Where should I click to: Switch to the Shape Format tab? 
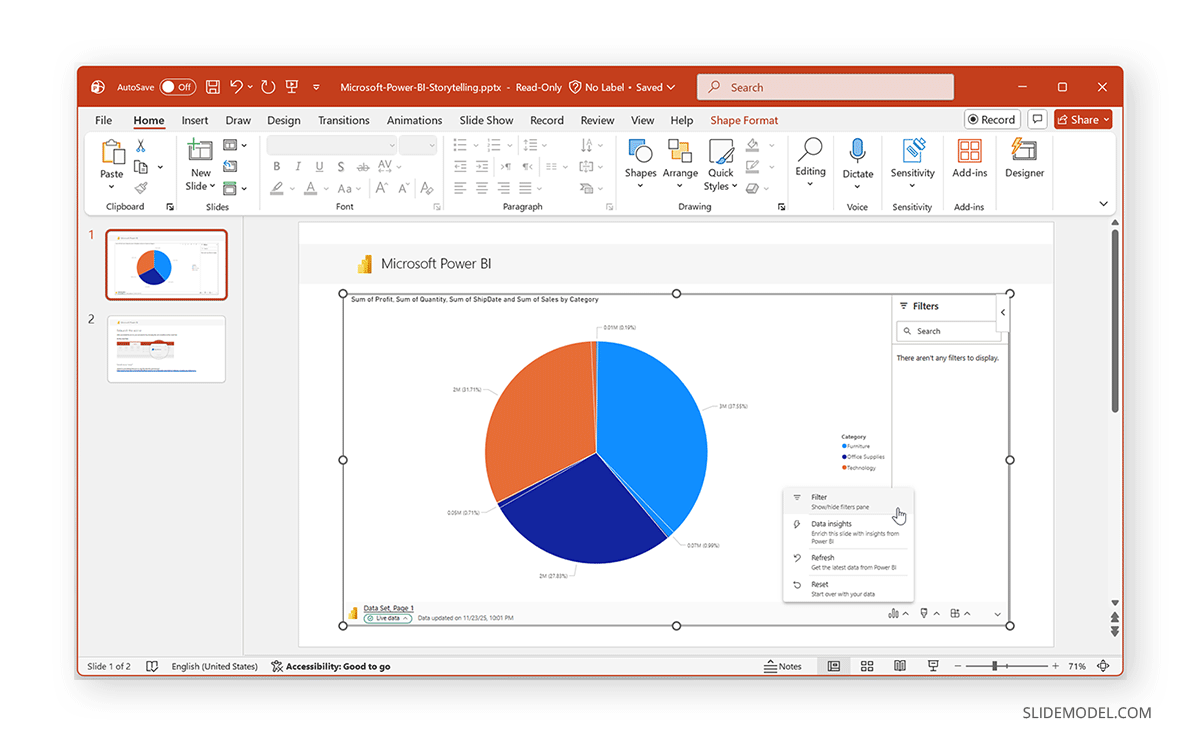coord(744,120)
